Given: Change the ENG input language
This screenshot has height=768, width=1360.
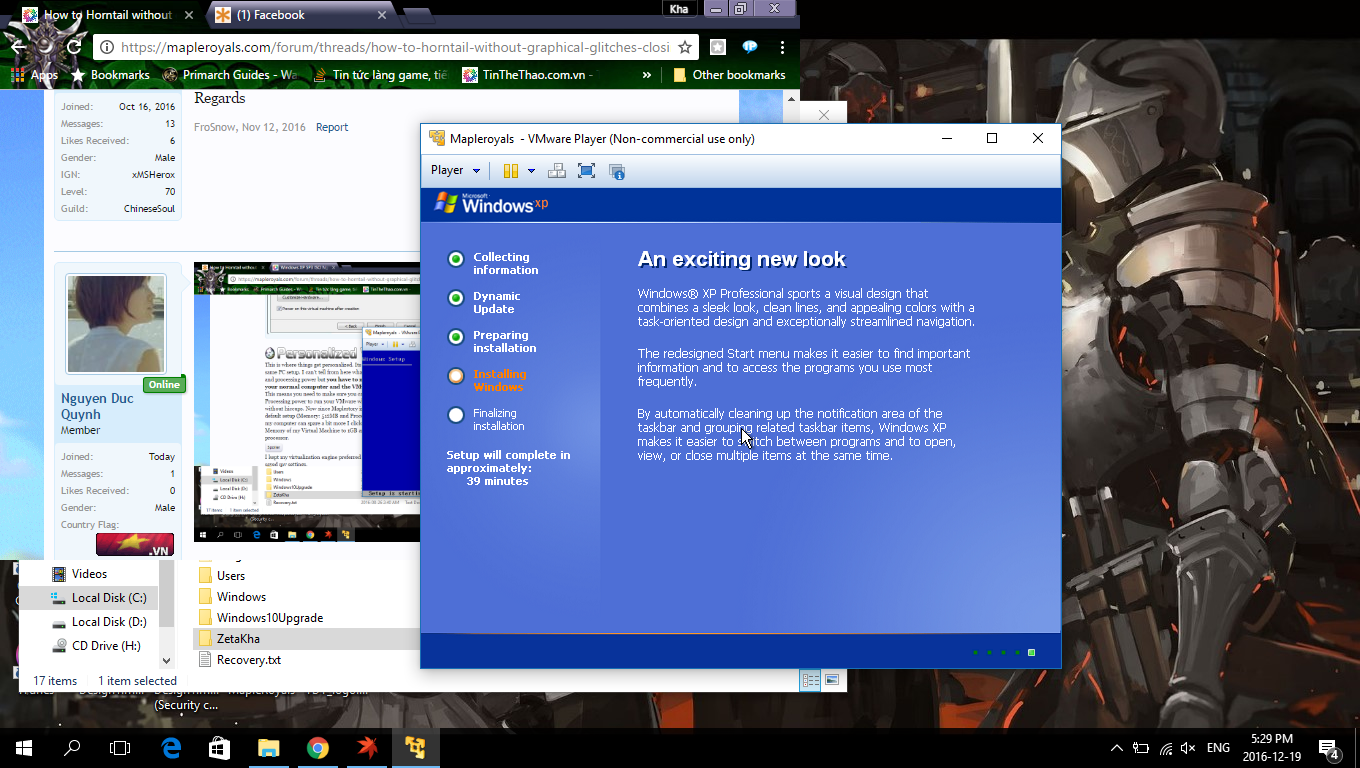Looking at the screenshot, I should 1218,748.
